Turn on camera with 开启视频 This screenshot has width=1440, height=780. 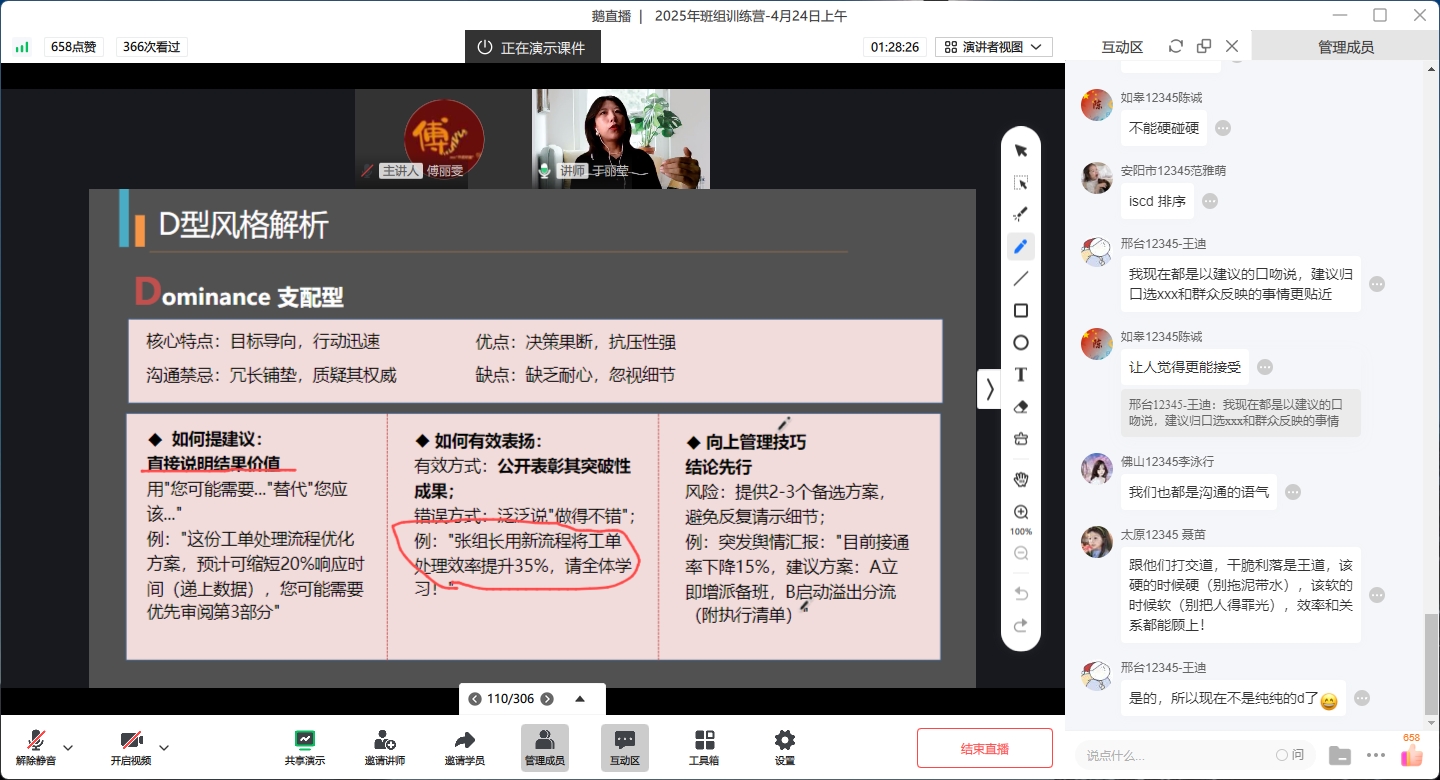click(x=131, y=746)
